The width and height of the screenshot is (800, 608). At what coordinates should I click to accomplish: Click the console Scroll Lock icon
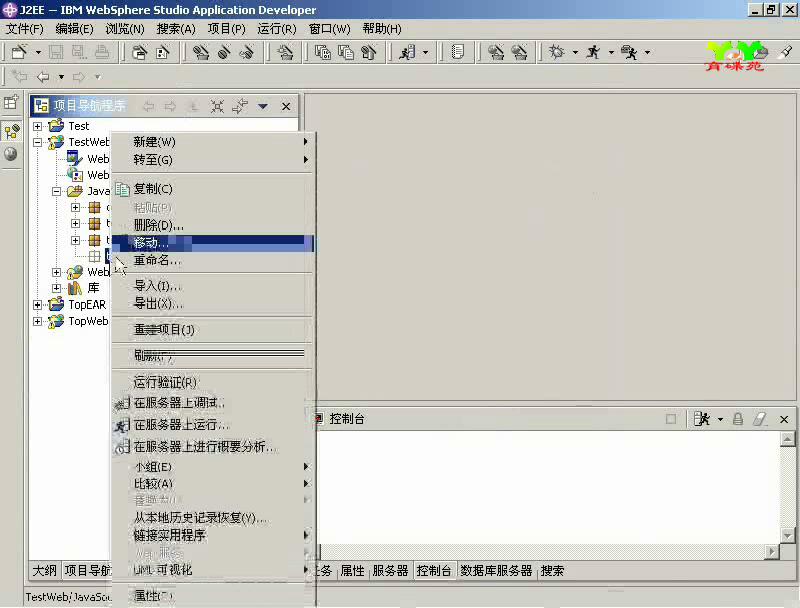pyautogui.click(x=738, y=419)
